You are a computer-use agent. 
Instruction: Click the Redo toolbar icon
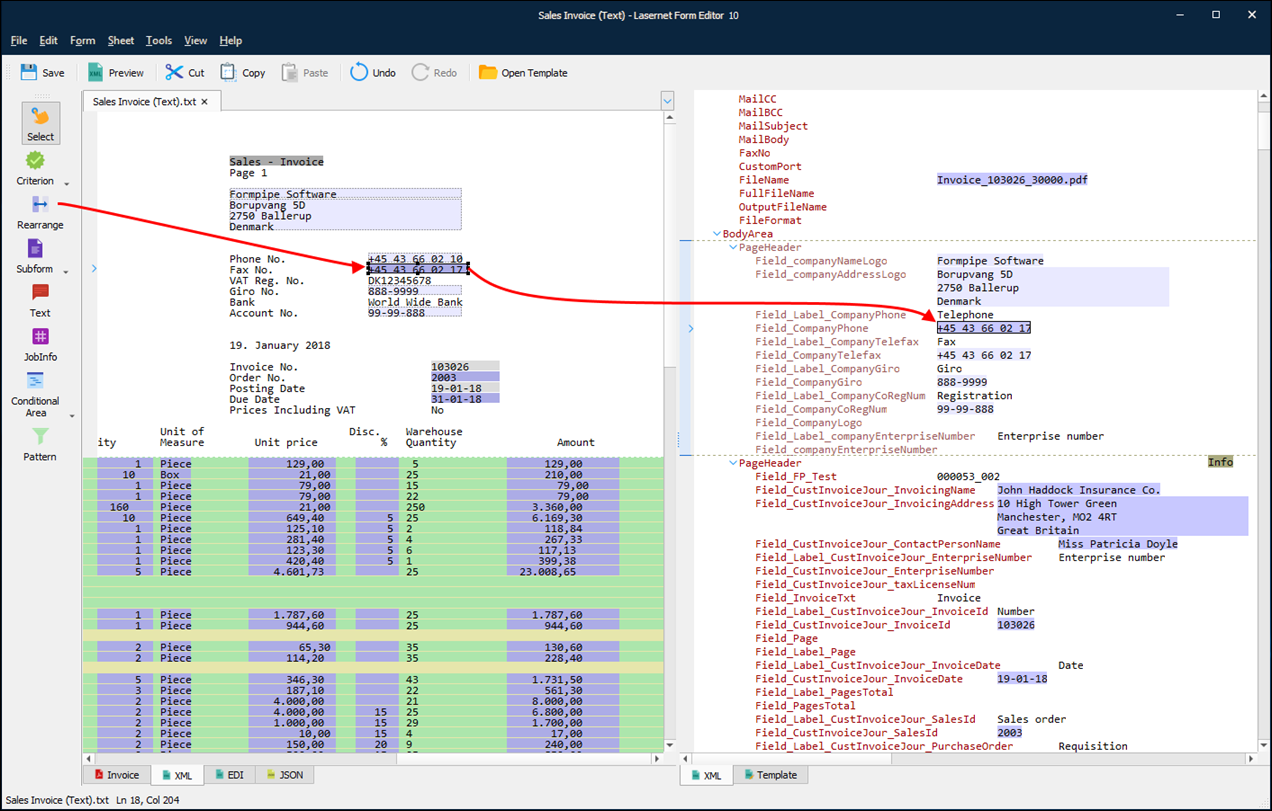pos(420,72)
